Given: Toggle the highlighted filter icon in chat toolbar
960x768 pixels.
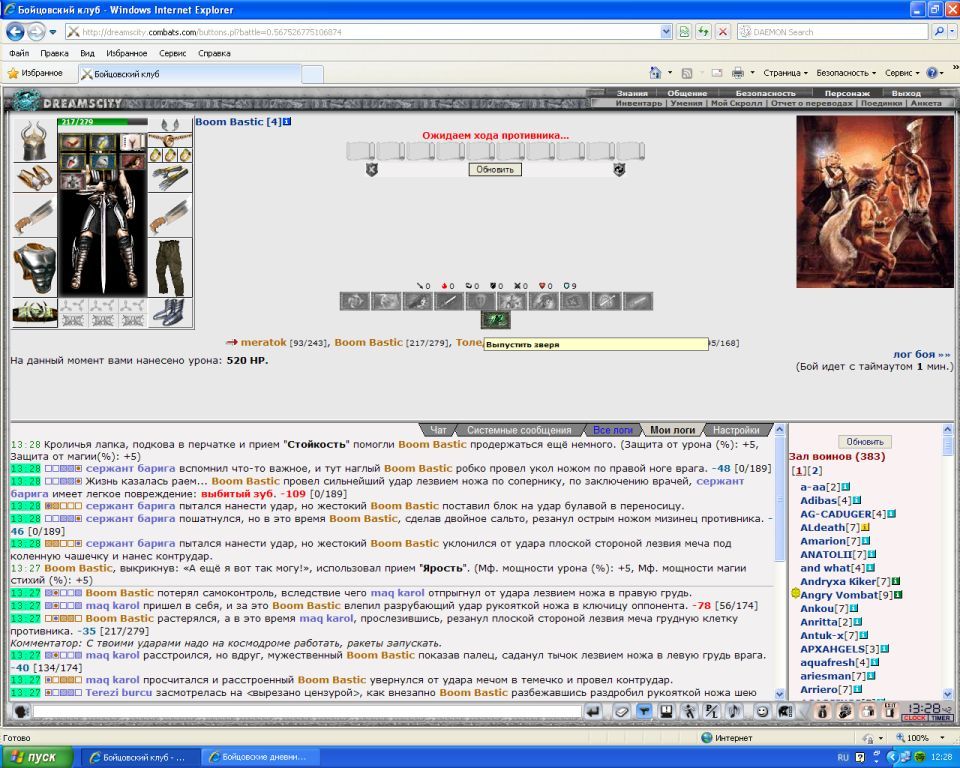Looking at the screenshot, I should click(644, 711).
